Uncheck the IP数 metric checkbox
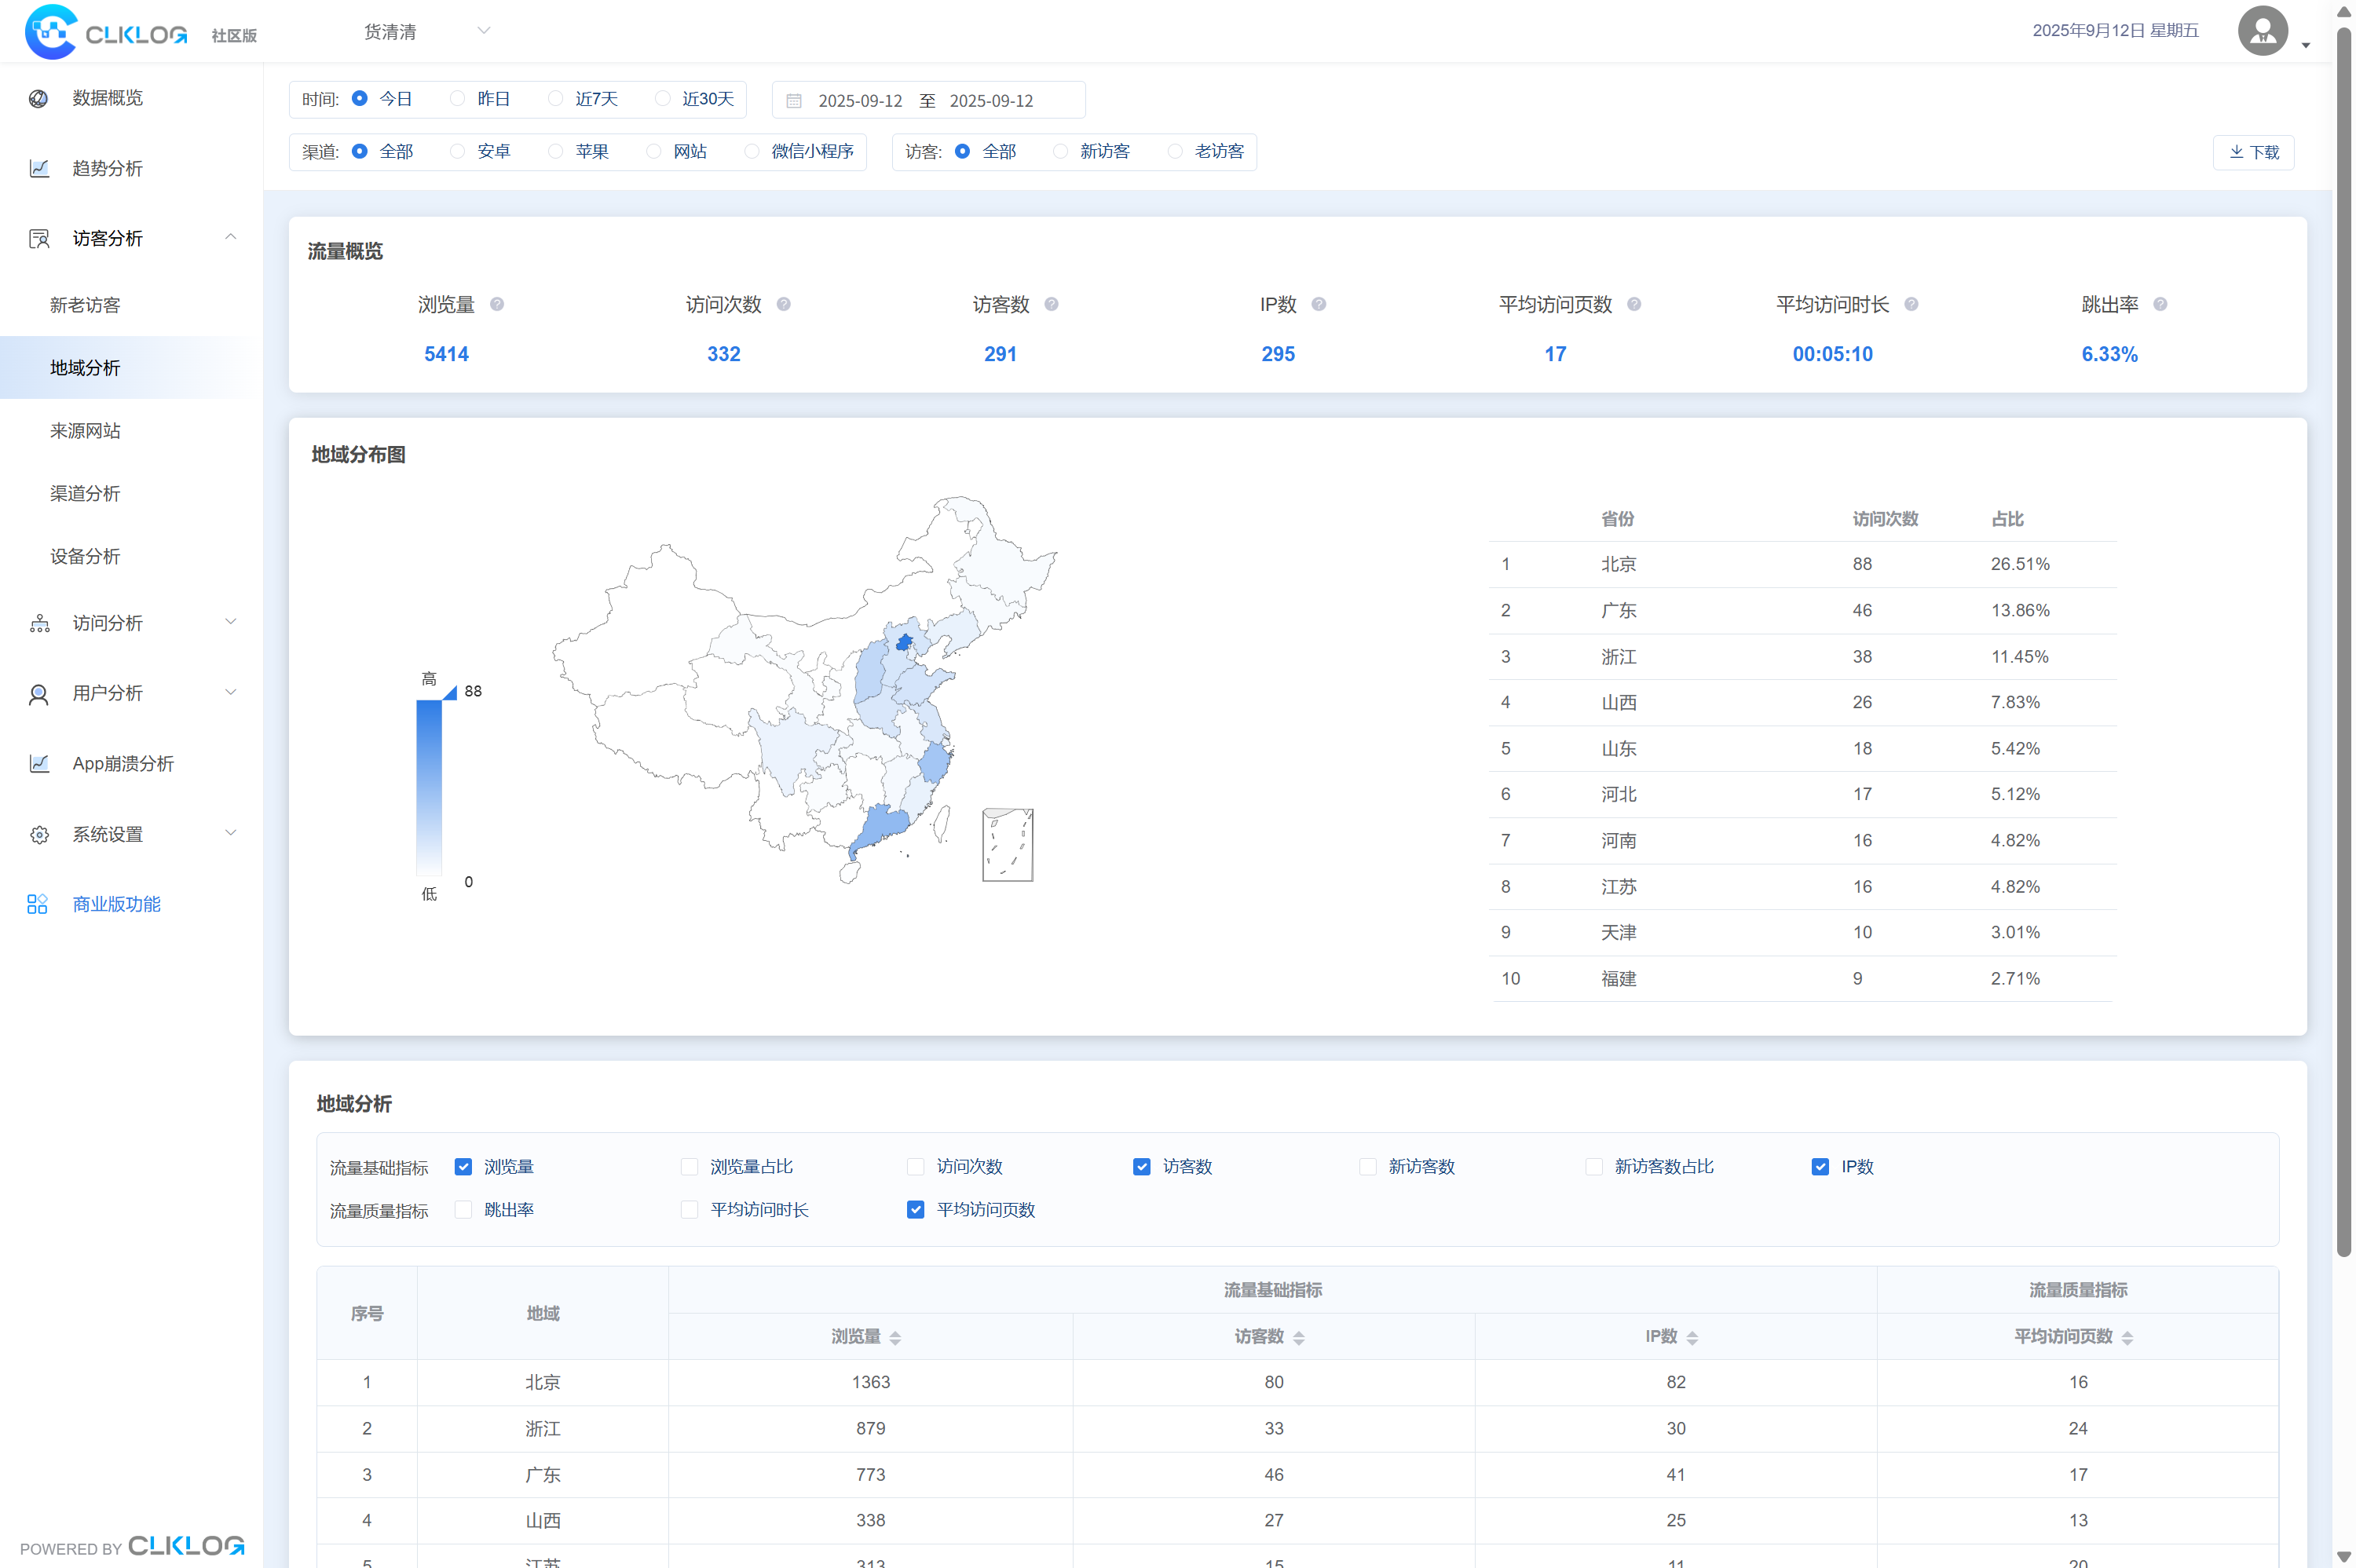This screenshot has height=1568, width=2356. [1820, 1167]
